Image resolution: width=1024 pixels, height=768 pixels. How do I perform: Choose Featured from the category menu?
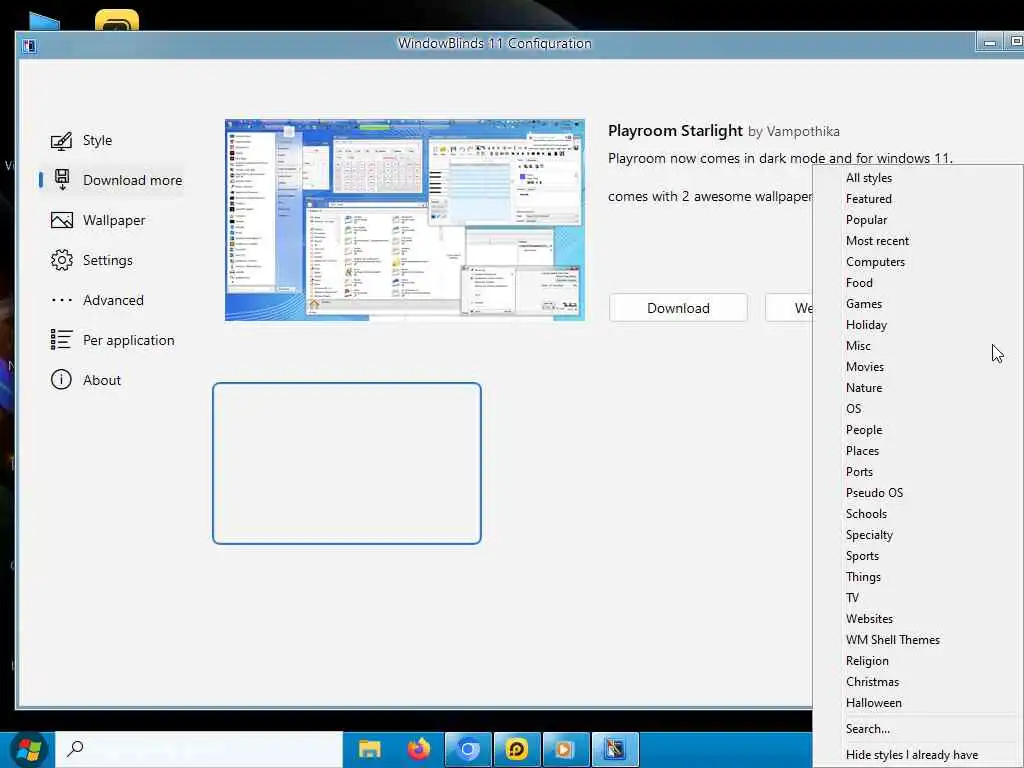coord(869,199)
